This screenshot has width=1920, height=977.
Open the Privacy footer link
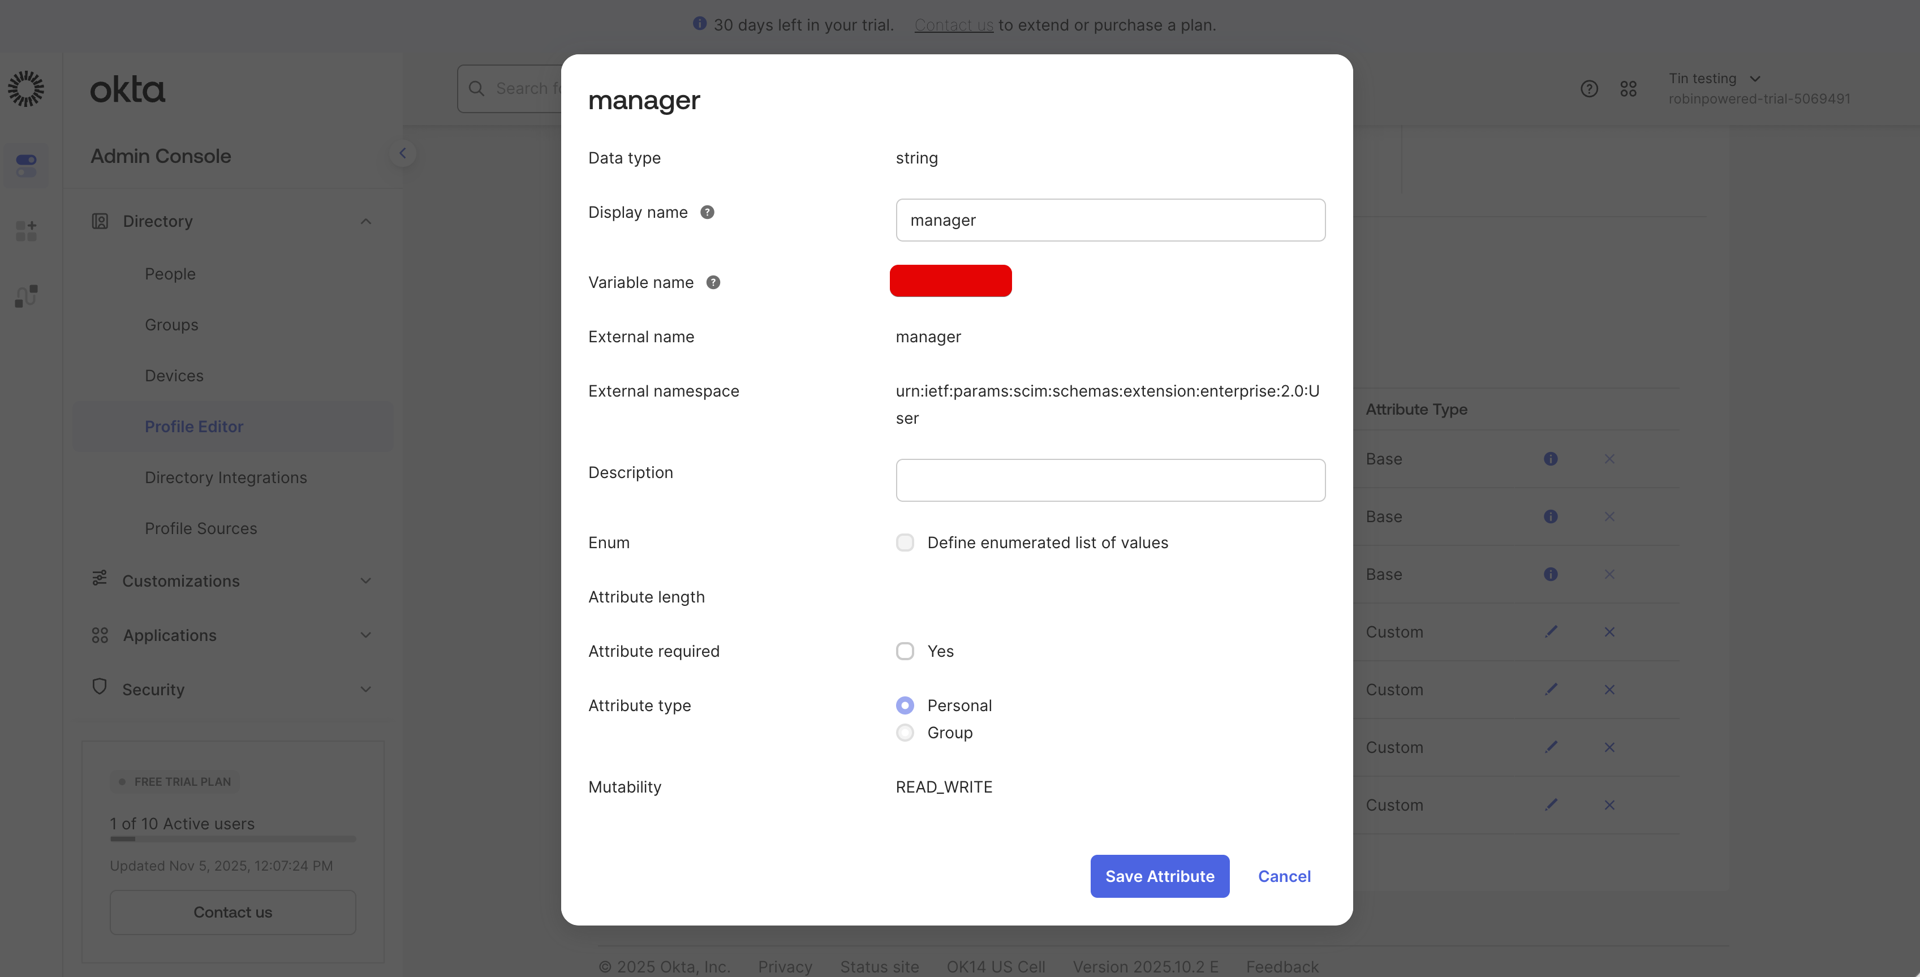tap(785, 967)
